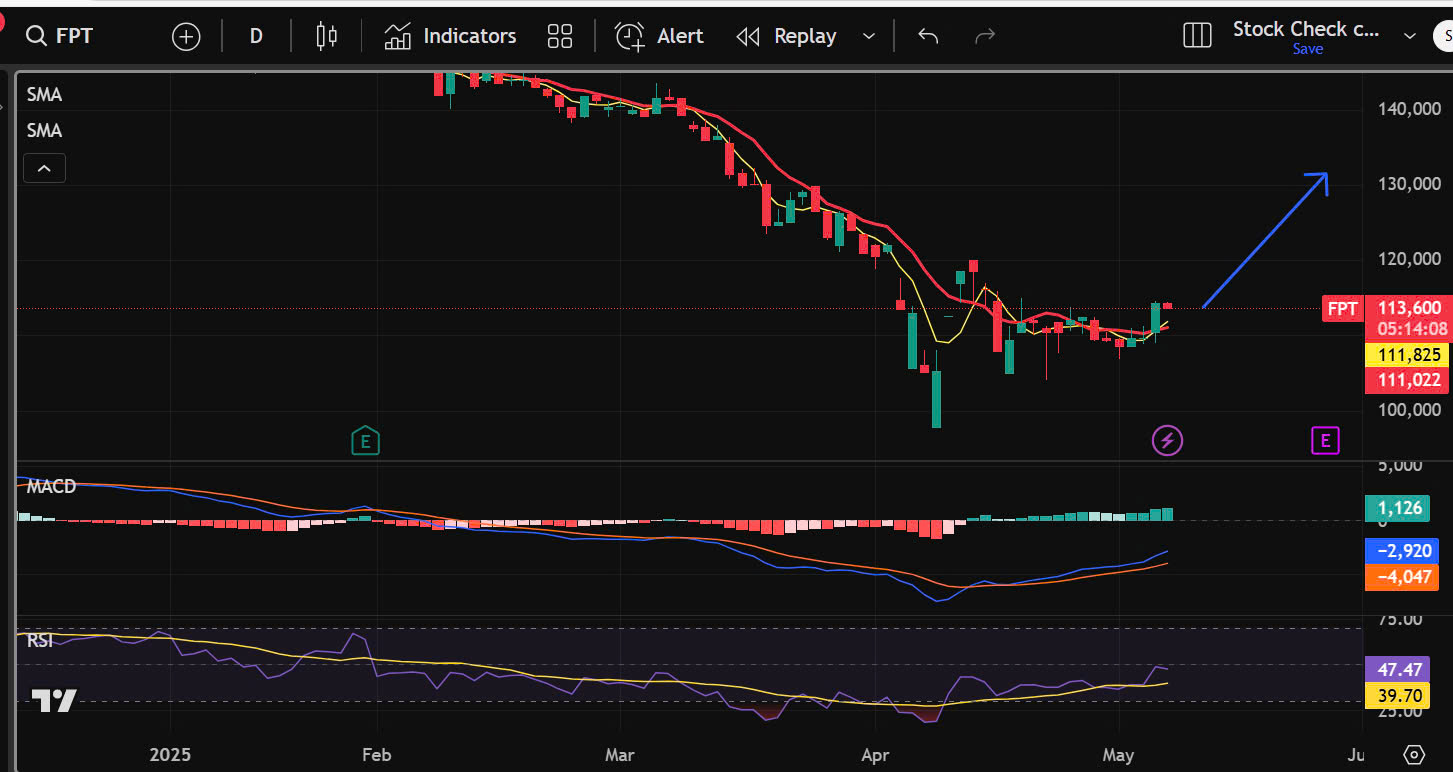Open the Indicators dialog
The image size is (1453, 772).
(451, 37)
